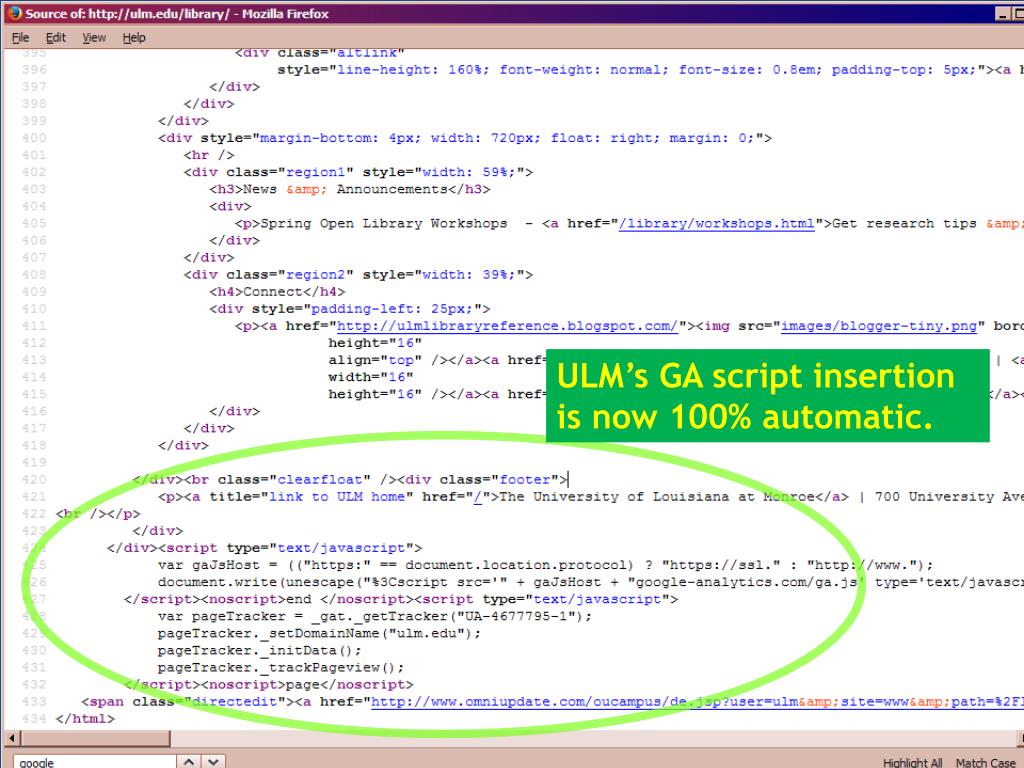The height and width of the screenshot is (768, 1024).
Task: Follow the /library/workshops.html link
Action: (716, 223)
